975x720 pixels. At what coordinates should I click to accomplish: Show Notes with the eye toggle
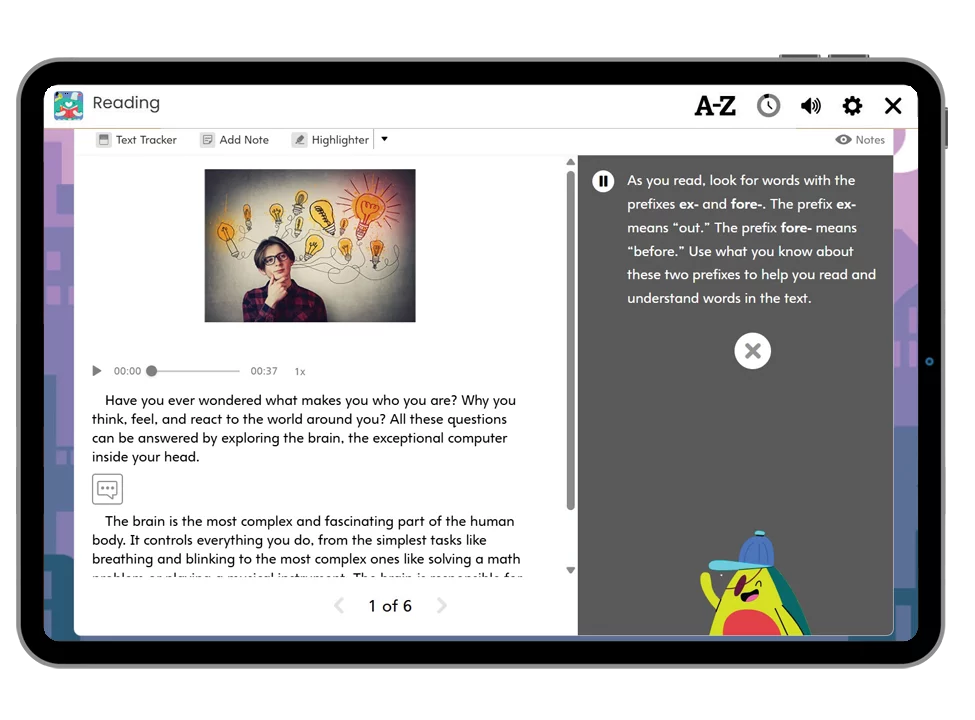pos(859,140)
